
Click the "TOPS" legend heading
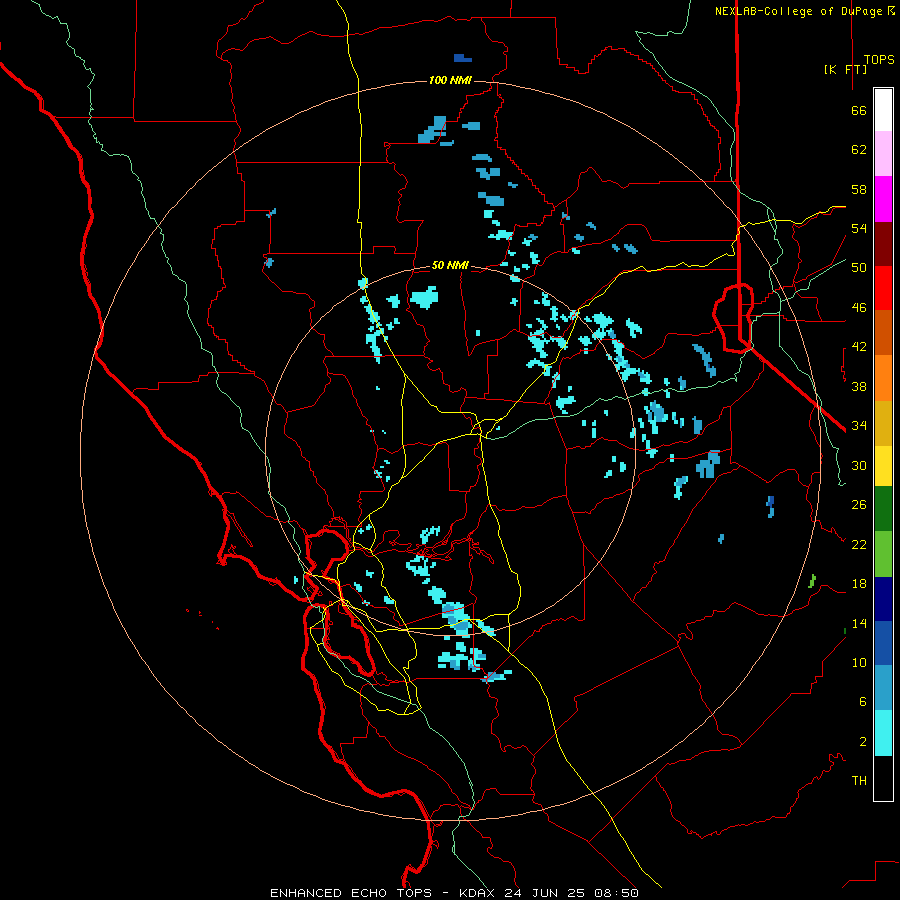[x=879, y=60]
